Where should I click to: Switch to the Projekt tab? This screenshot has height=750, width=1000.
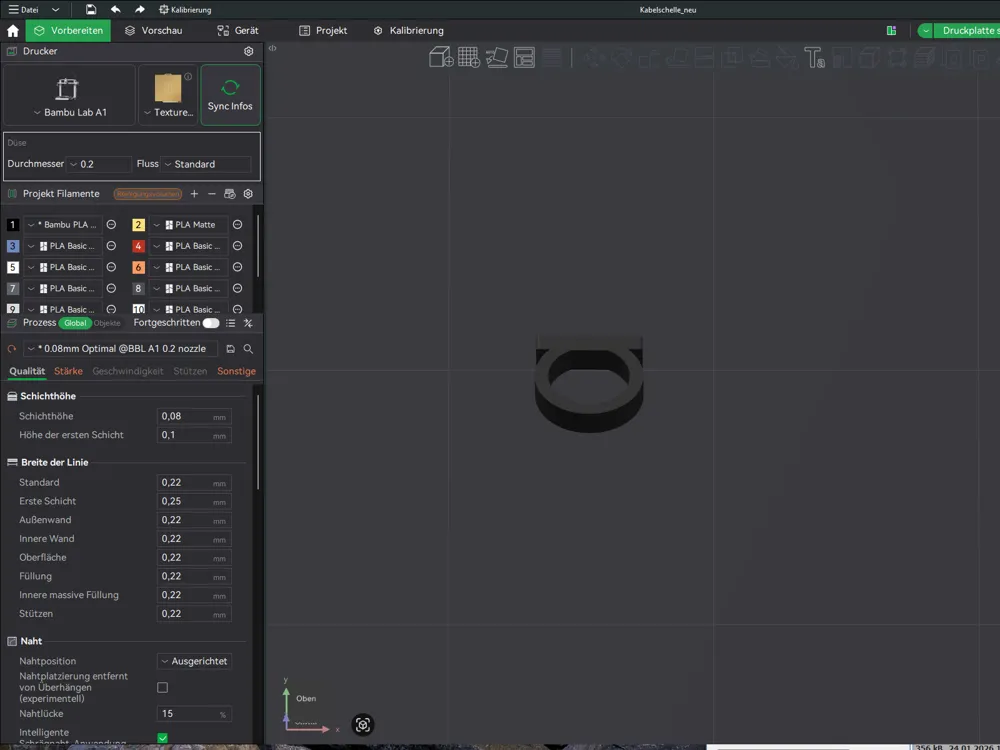tap(323, 31)
